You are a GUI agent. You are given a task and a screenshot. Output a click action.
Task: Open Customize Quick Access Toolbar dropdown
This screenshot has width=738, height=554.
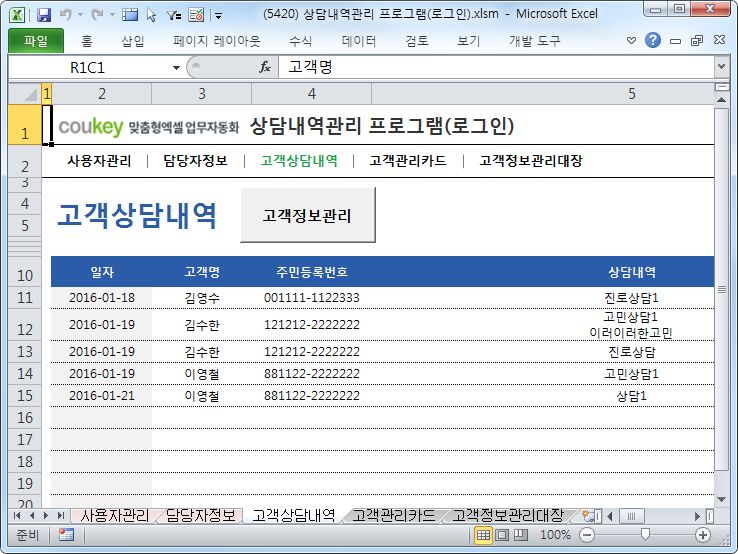coord(218,16)
